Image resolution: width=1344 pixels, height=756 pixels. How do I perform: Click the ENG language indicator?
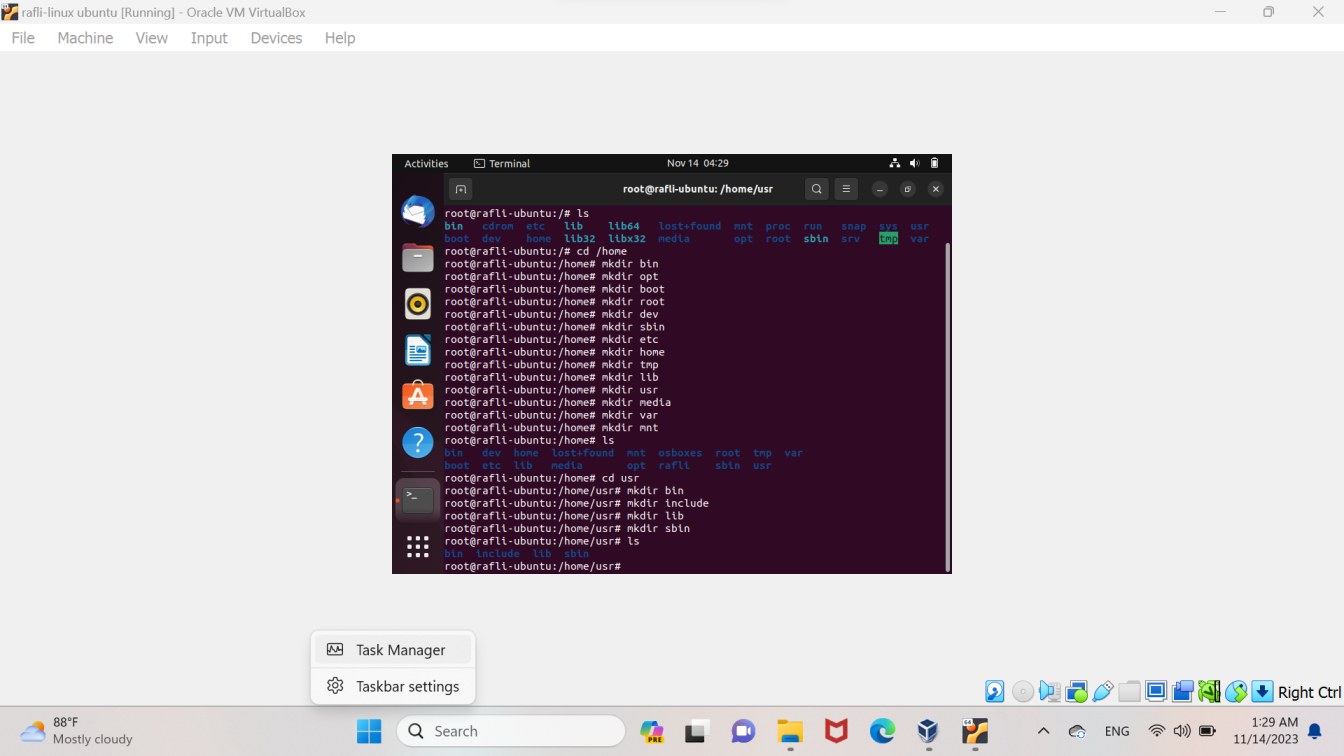click(1117, 731)
